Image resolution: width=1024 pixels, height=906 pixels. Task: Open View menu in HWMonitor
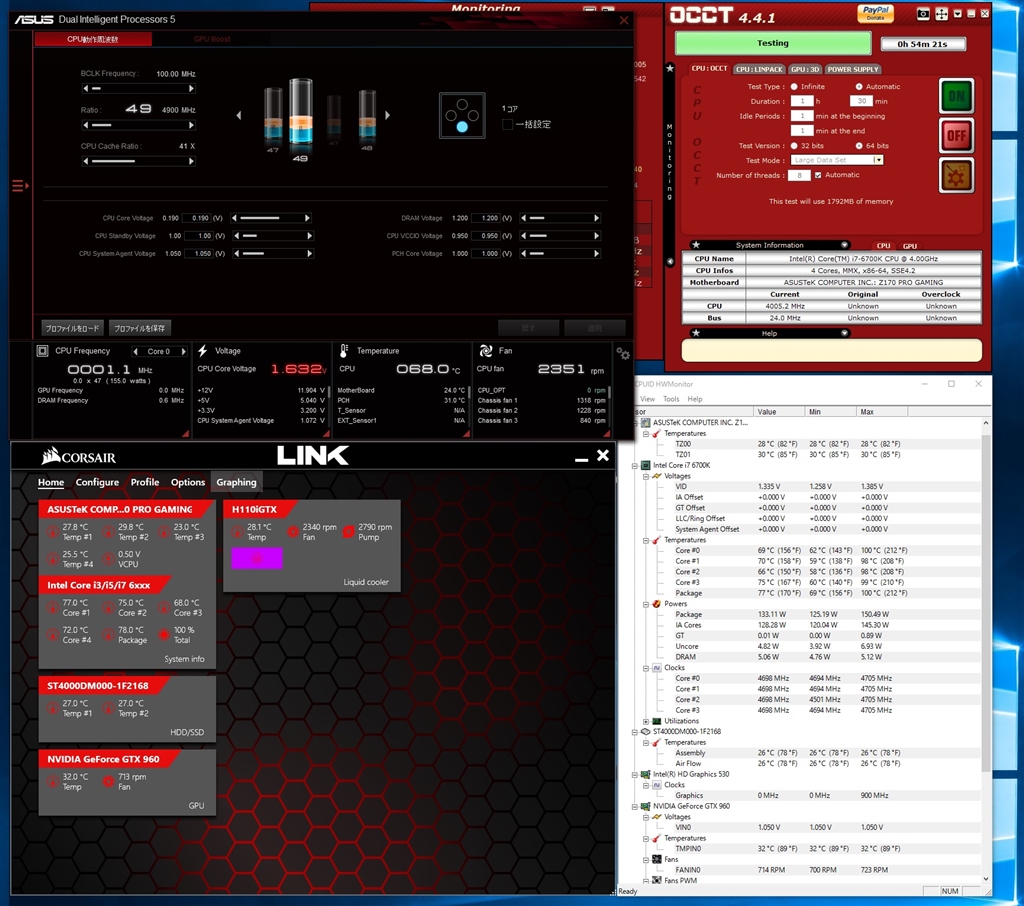647,399
